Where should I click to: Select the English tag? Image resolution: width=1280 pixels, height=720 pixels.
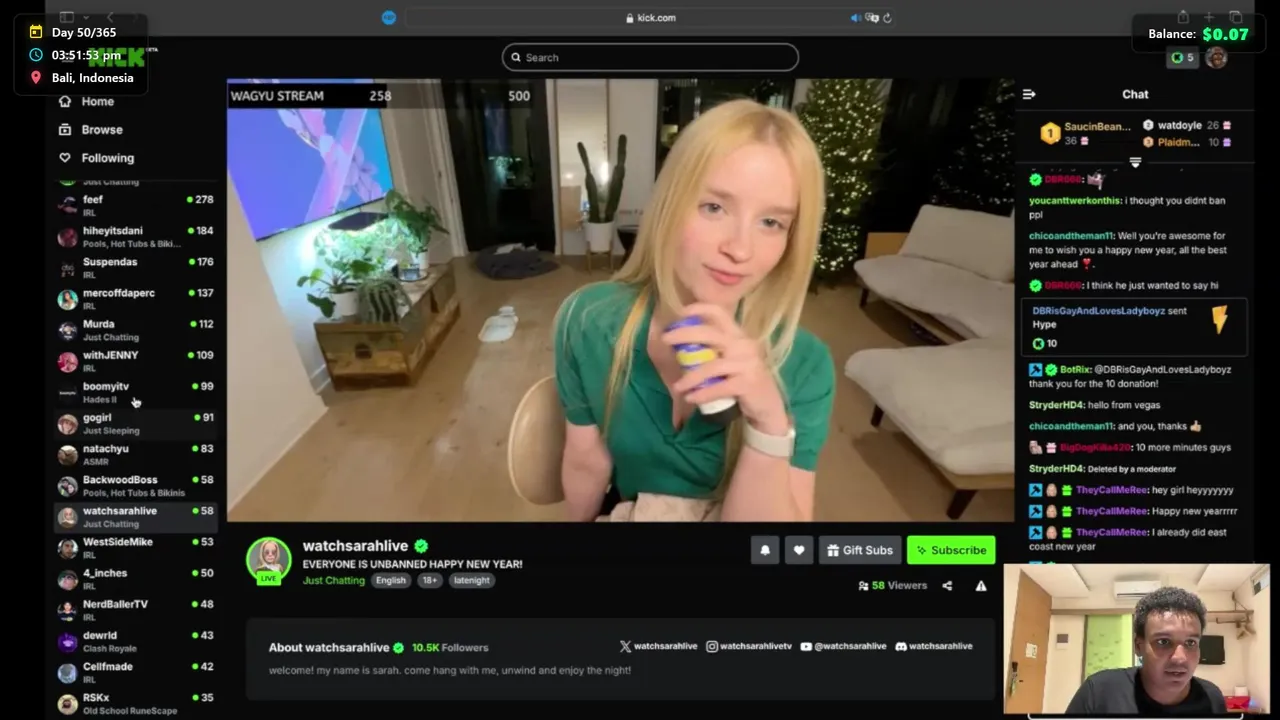(x=391, y=580)
